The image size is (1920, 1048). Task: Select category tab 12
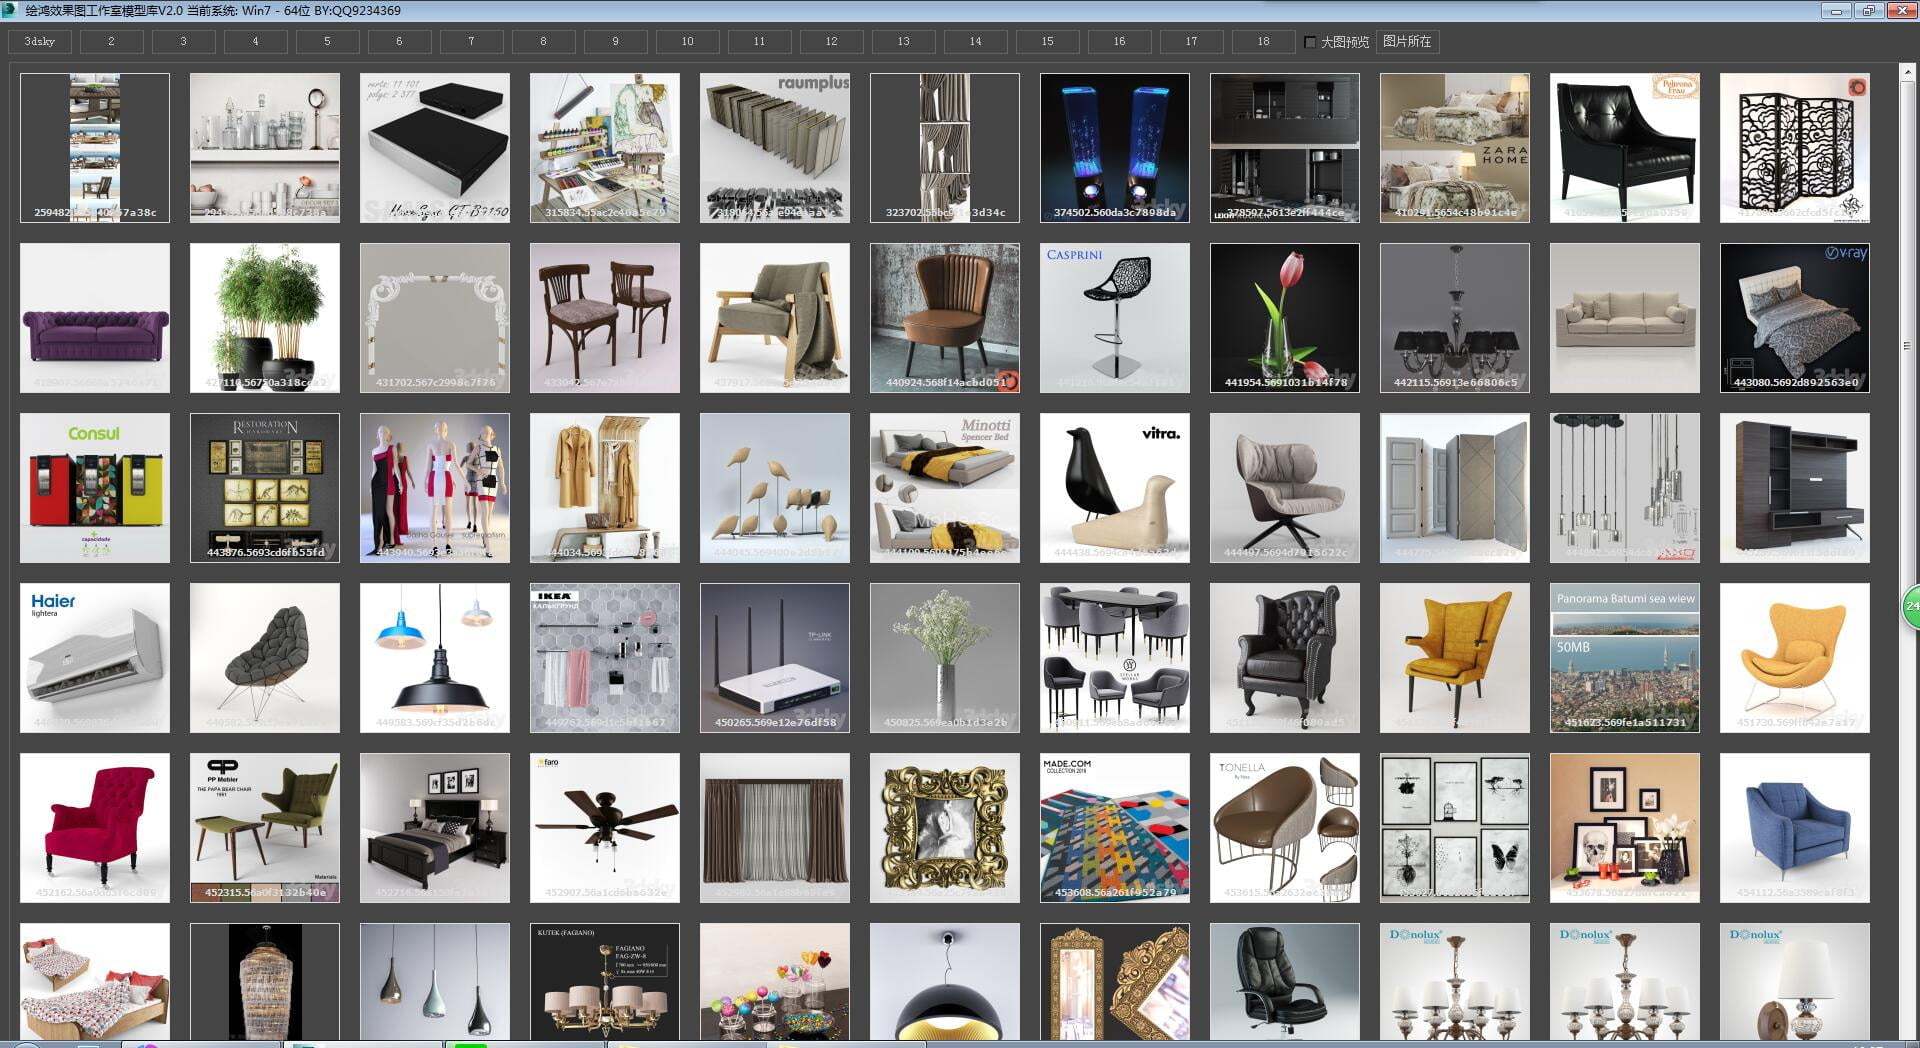coord(831,41)
